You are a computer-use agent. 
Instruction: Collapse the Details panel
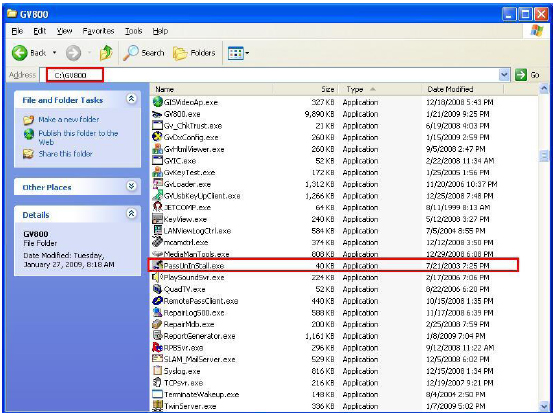point(131,213)
